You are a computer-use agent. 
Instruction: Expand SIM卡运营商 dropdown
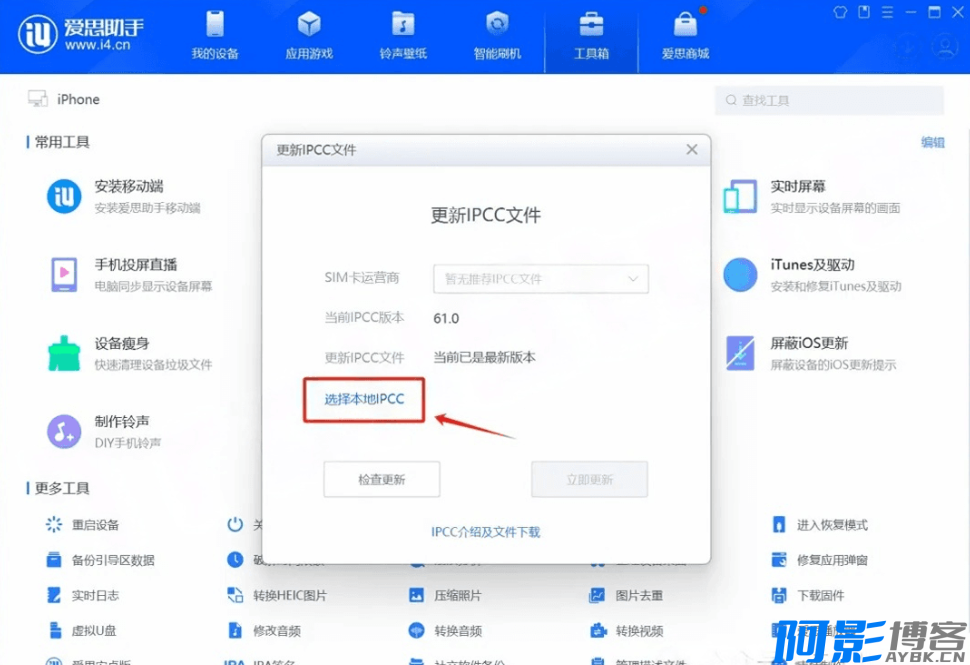pos(541,279)
